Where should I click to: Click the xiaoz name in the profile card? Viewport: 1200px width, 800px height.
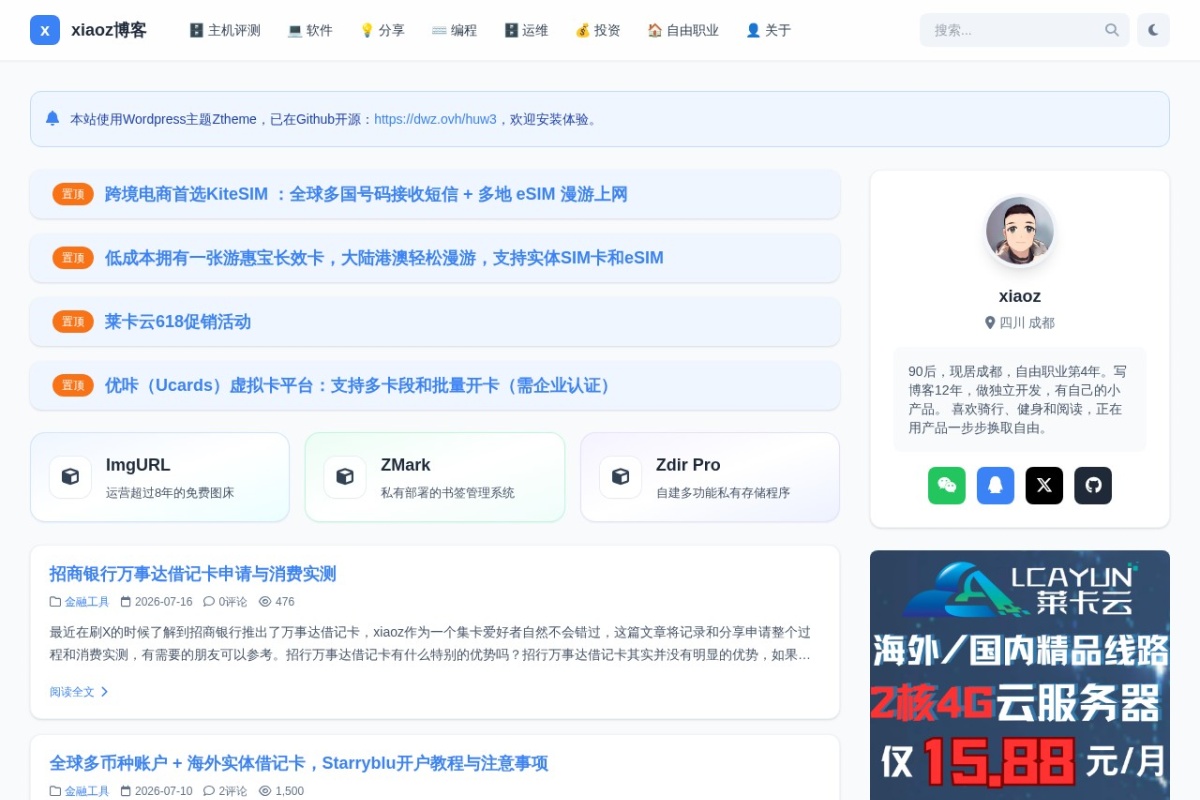coord(1020,296)
